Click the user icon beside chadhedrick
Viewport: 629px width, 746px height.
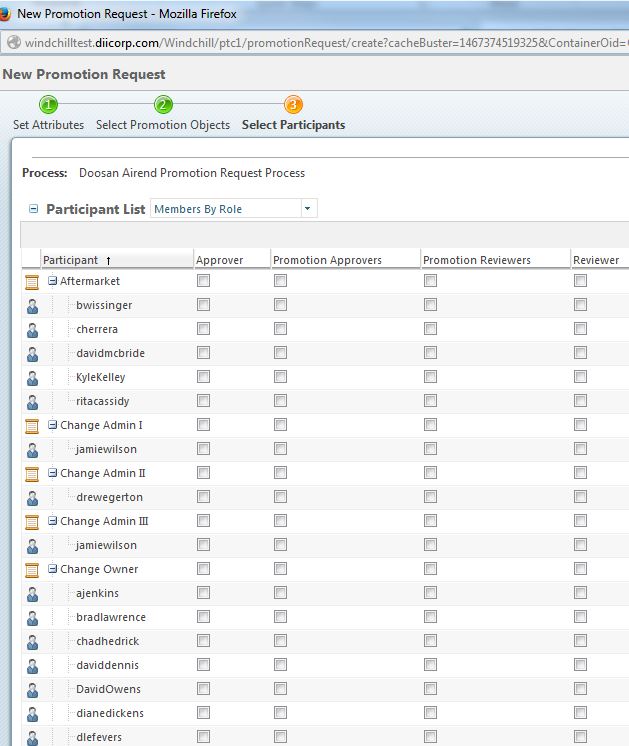click(x=32, y=642)
